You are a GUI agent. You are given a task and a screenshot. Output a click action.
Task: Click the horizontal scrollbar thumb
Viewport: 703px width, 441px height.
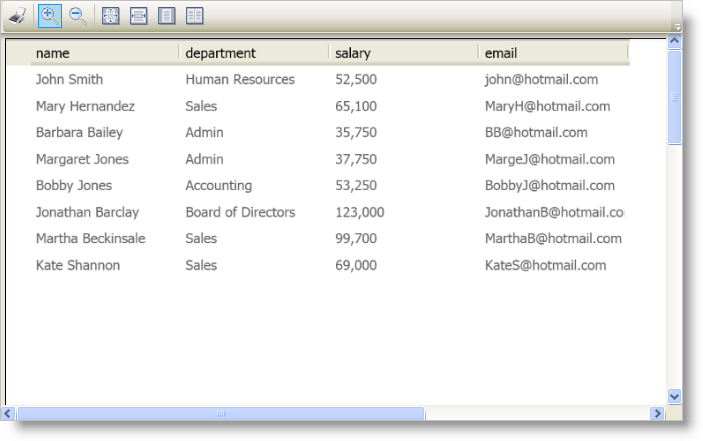[x=221, y=413]
